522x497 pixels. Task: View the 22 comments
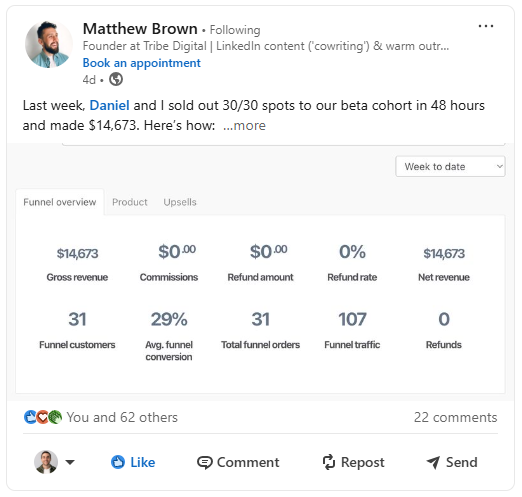coord(455,417)
